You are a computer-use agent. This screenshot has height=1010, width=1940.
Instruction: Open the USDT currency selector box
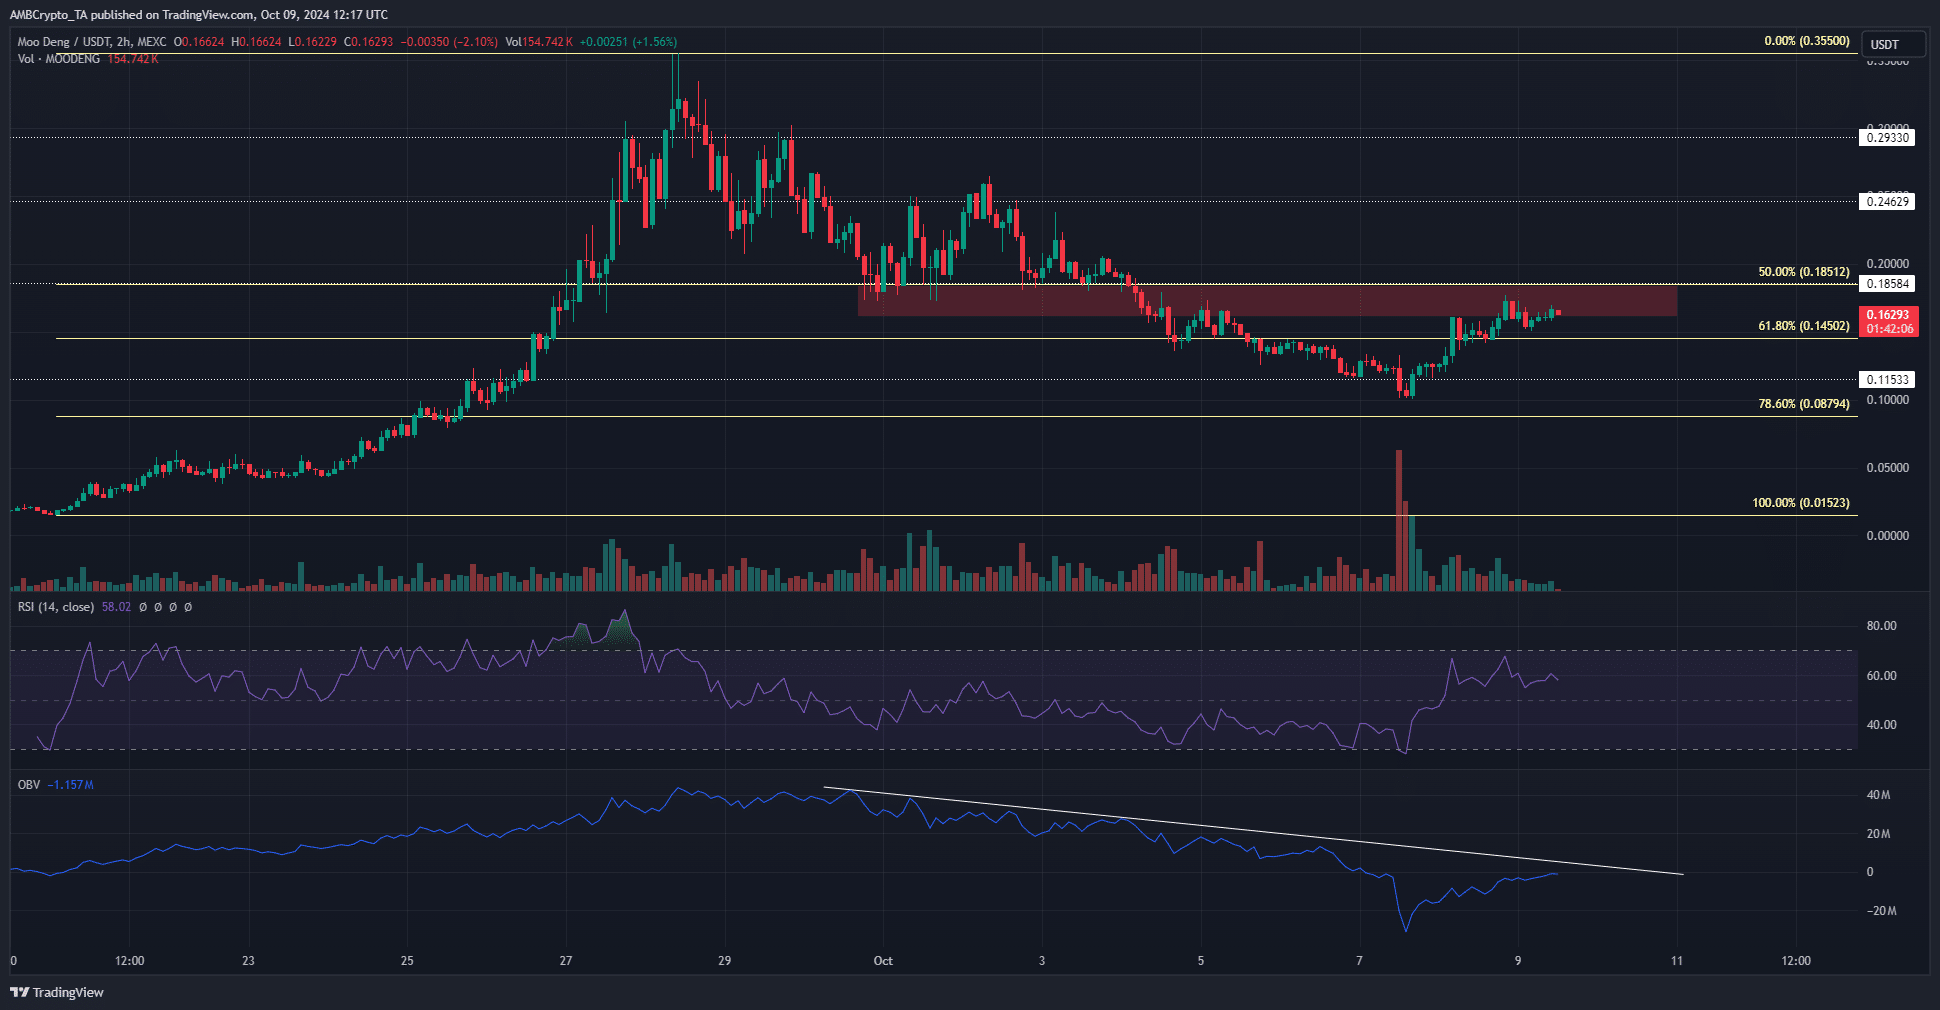click(1895, 44)
